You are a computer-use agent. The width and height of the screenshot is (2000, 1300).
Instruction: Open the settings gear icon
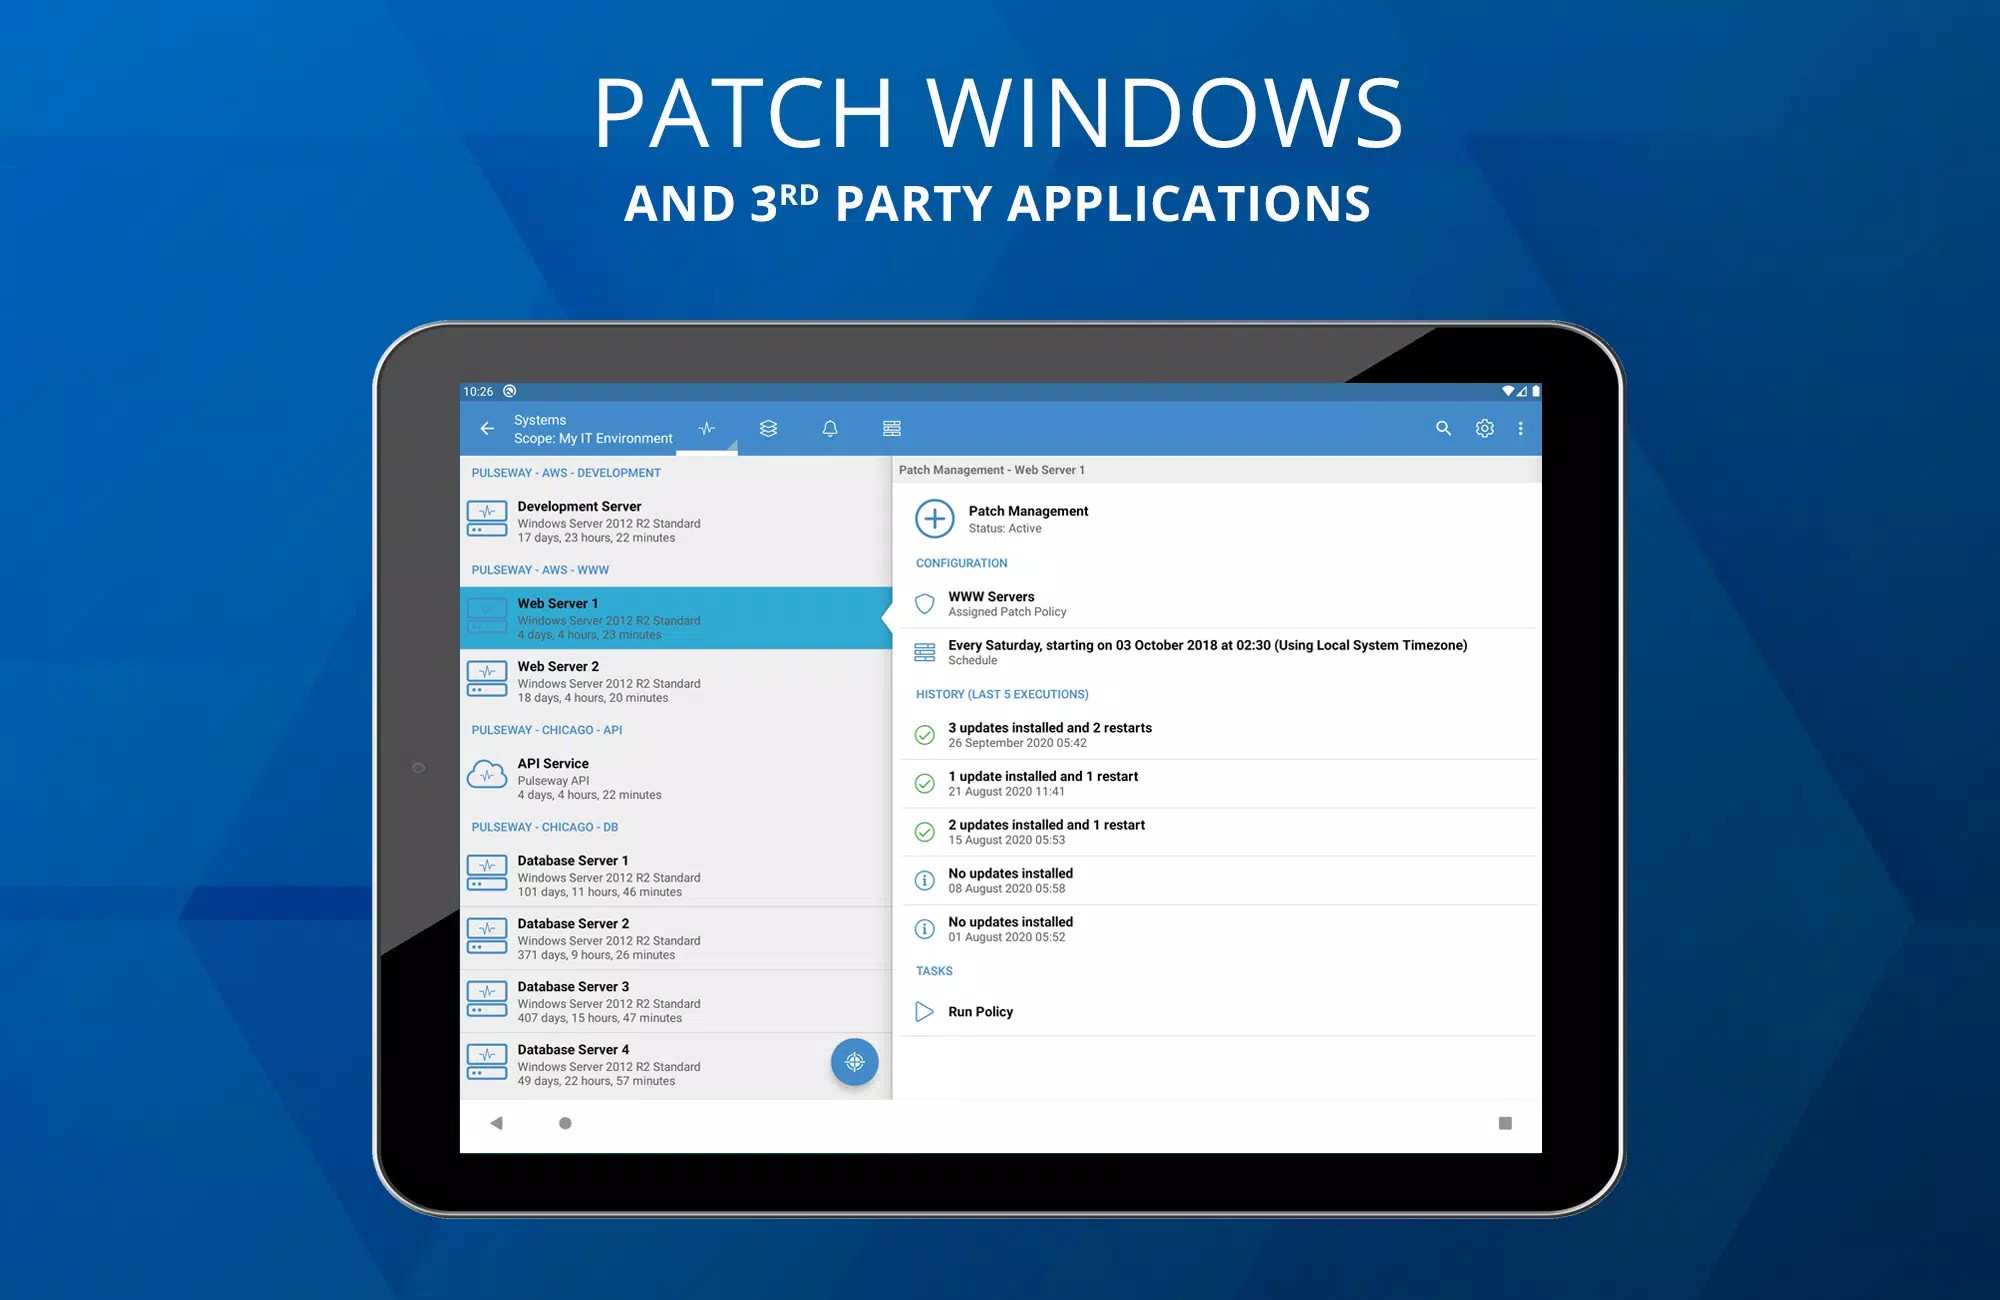tap(1485, 428)
